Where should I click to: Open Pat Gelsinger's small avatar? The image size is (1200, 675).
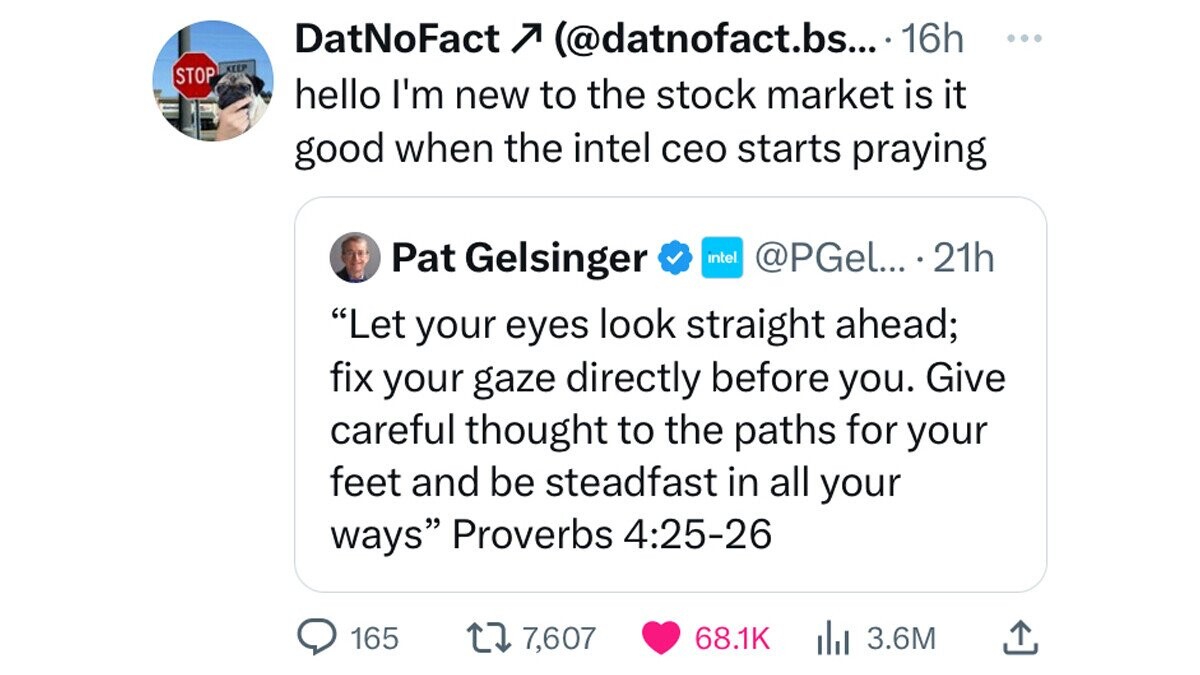tap(354, 258)
